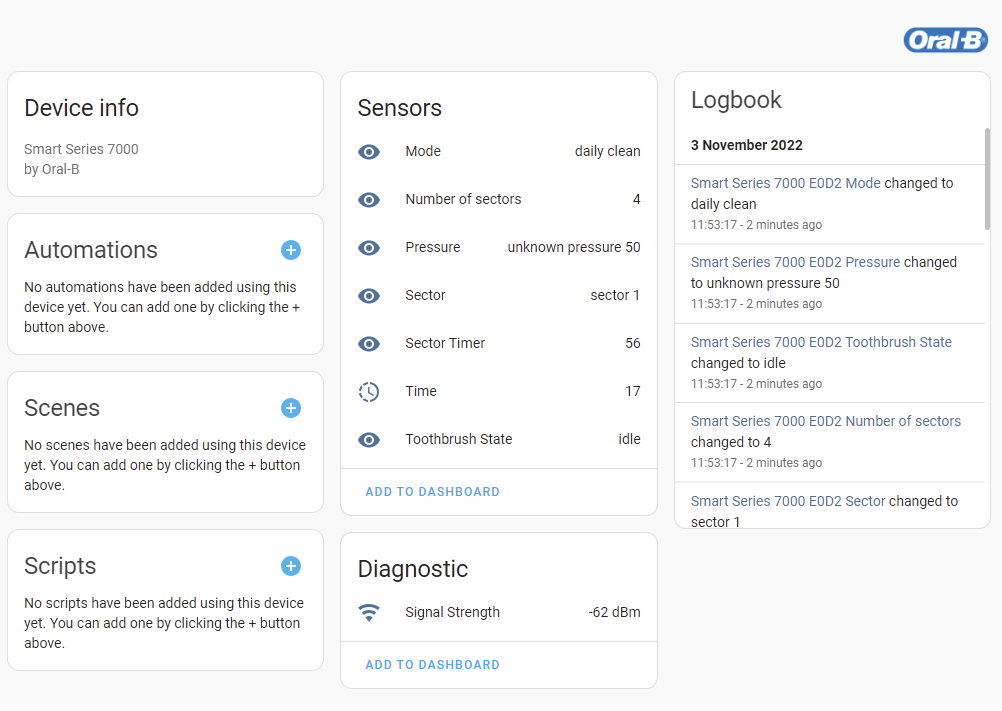Click the Mode sensor eye icon
1002x711 pixels.
369,151
